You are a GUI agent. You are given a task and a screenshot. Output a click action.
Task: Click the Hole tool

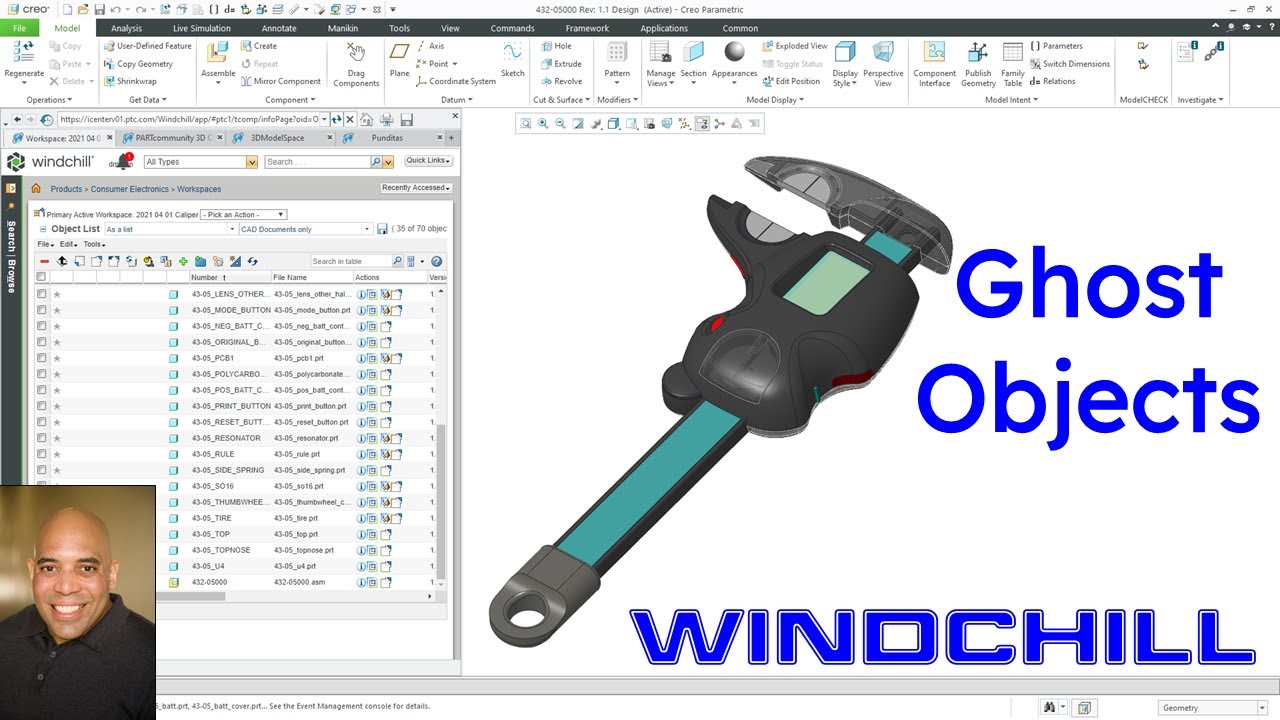[557, 46]
